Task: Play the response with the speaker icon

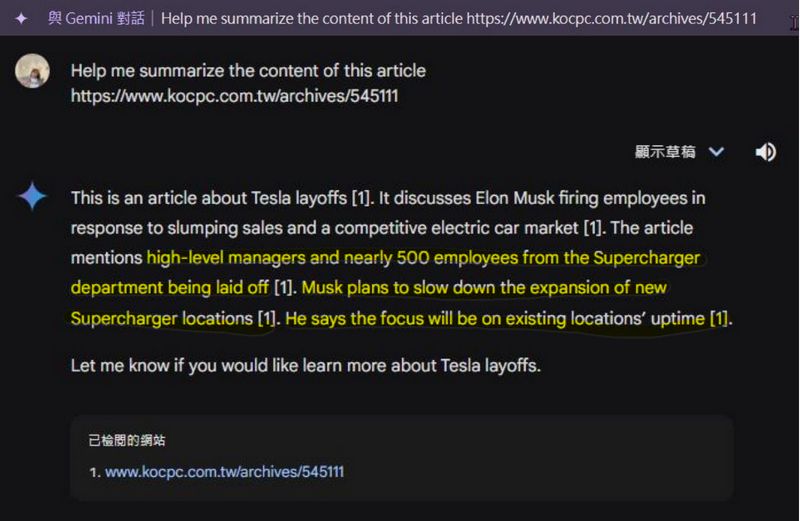Action: [x=765, y=152]
